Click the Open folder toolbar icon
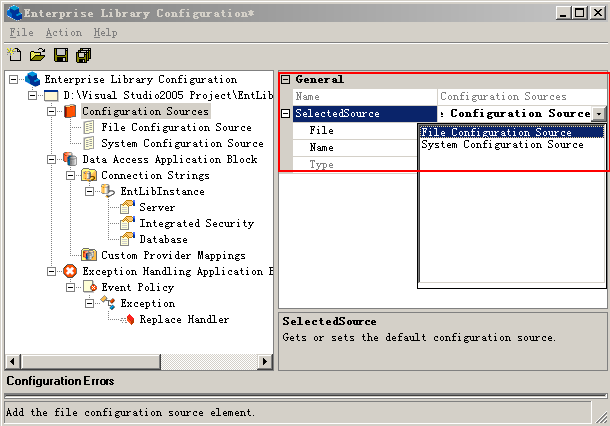 (x=37, y=55)
